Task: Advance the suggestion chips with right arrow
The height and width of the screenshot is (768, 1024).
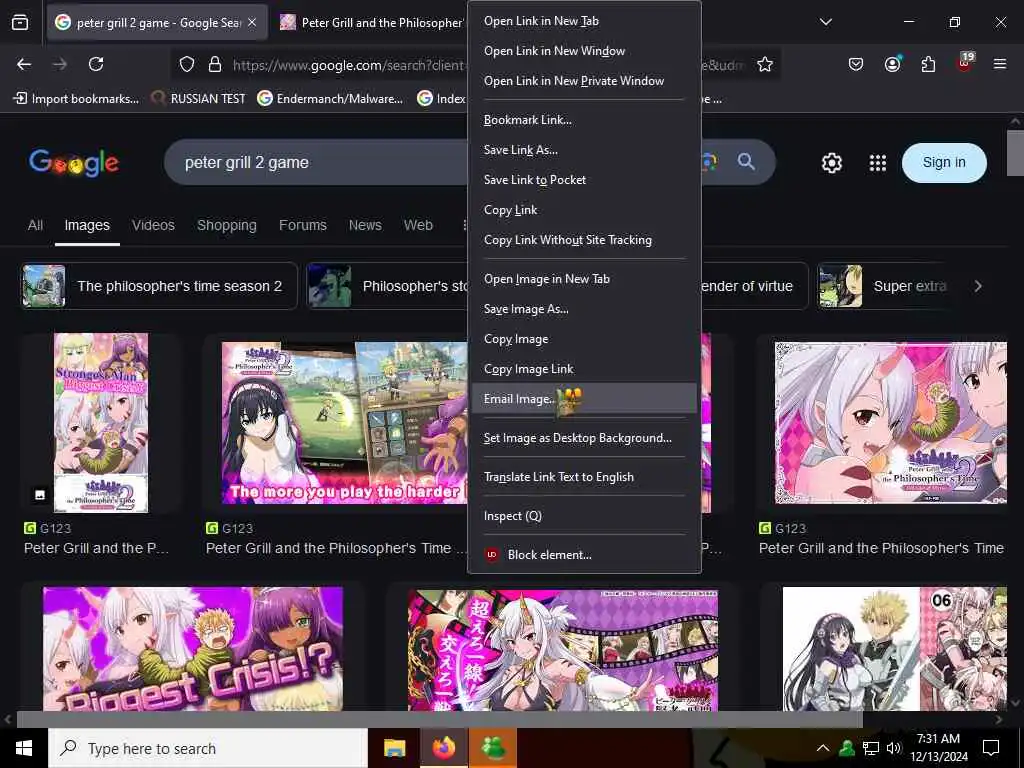Action: coord(978,286)
